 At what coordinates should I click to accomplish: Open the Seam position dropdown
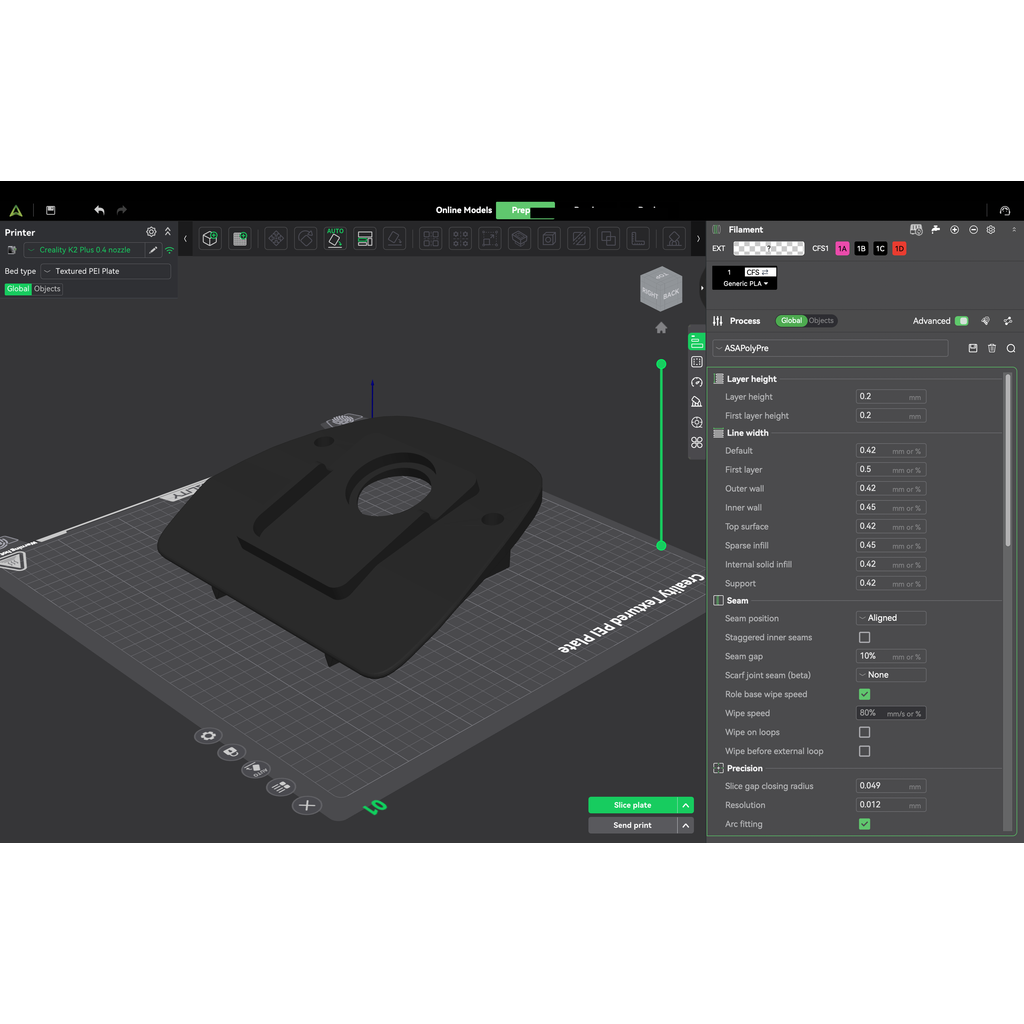[x=891, y=618]
